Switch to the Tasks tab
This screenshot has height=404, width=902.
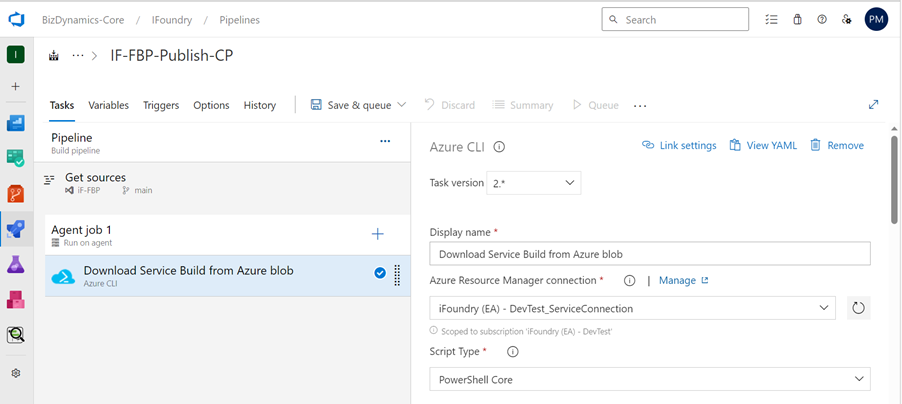coord(62,105)
